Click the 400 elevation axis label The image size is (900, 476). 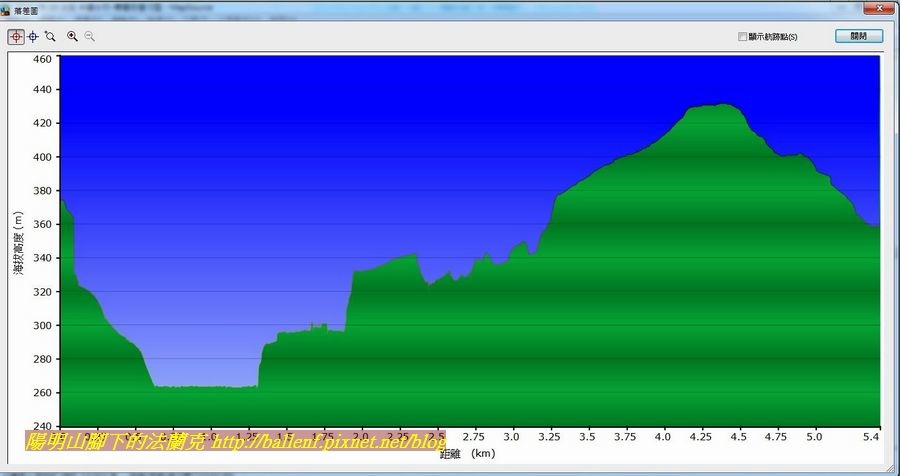[43, 157]
